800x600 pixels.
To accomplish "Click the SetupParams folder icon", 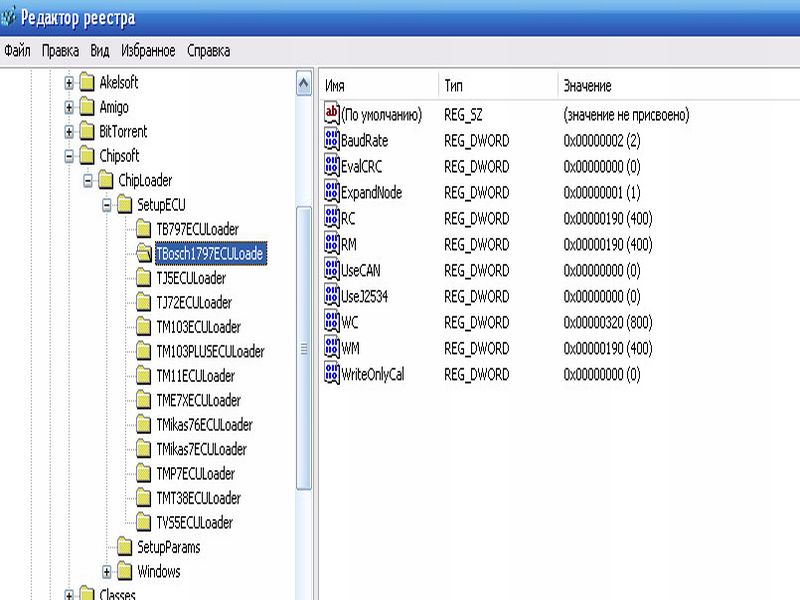I will (124, 547).
